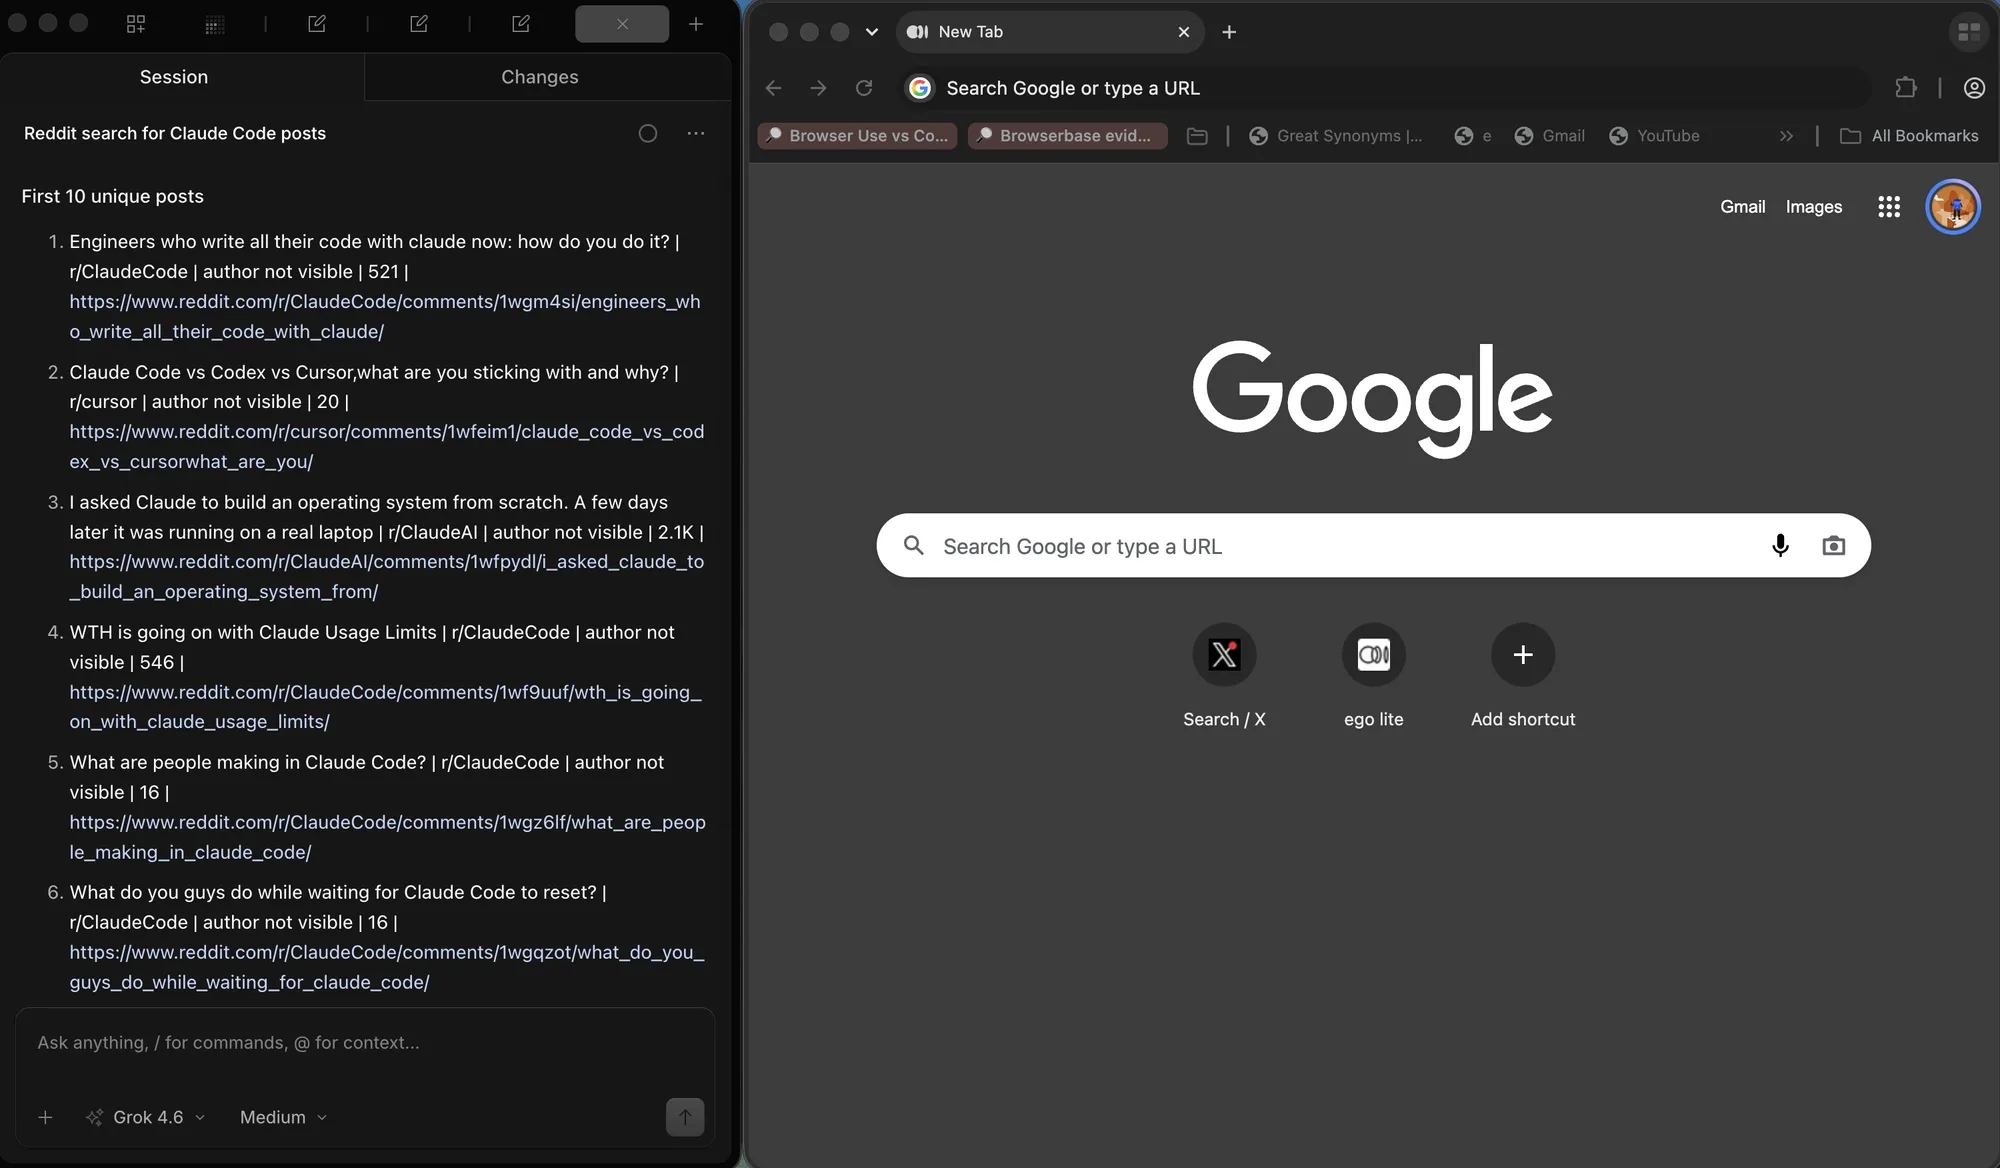Open the 'Browserbase evid...' bookmark
The width and height of the screenshot is (2000, 1168).
pyautogui.click(x=1067, y=136)
